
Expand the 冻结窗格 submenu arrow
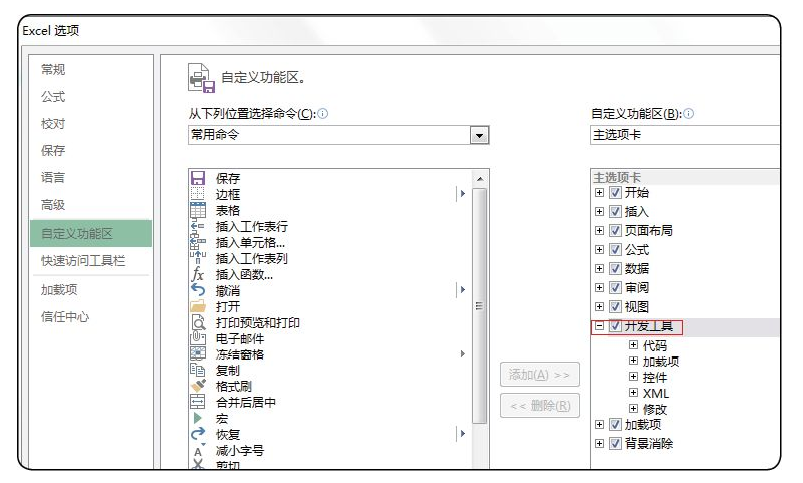[462, 353]
